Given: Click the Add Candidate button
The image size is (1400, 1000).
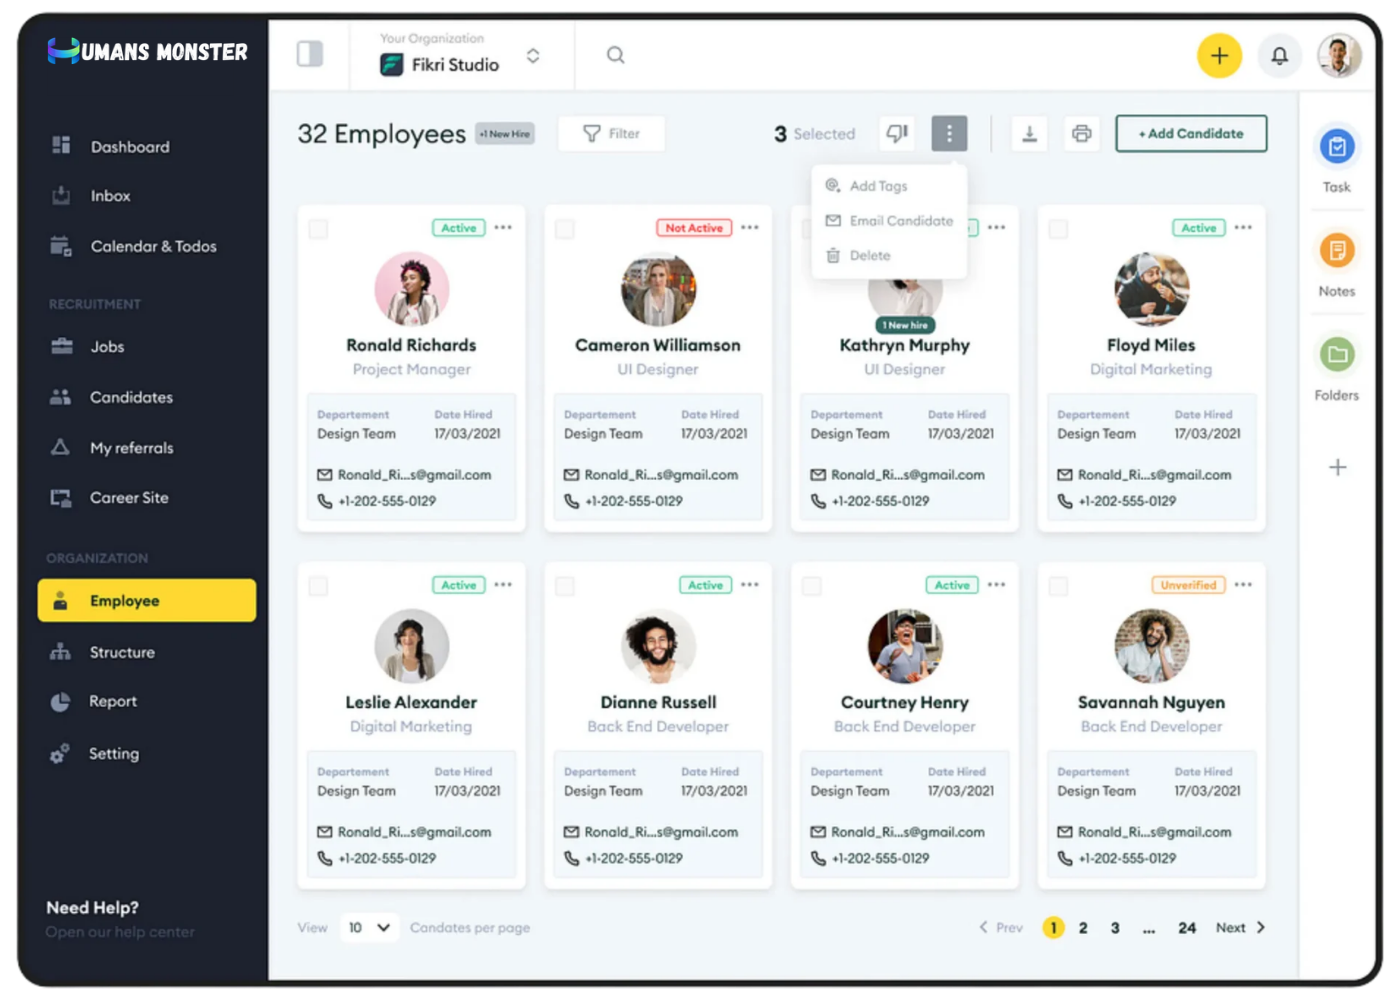Looking at the screenshot, I should pyautogui.click(x=1191, y=134).
